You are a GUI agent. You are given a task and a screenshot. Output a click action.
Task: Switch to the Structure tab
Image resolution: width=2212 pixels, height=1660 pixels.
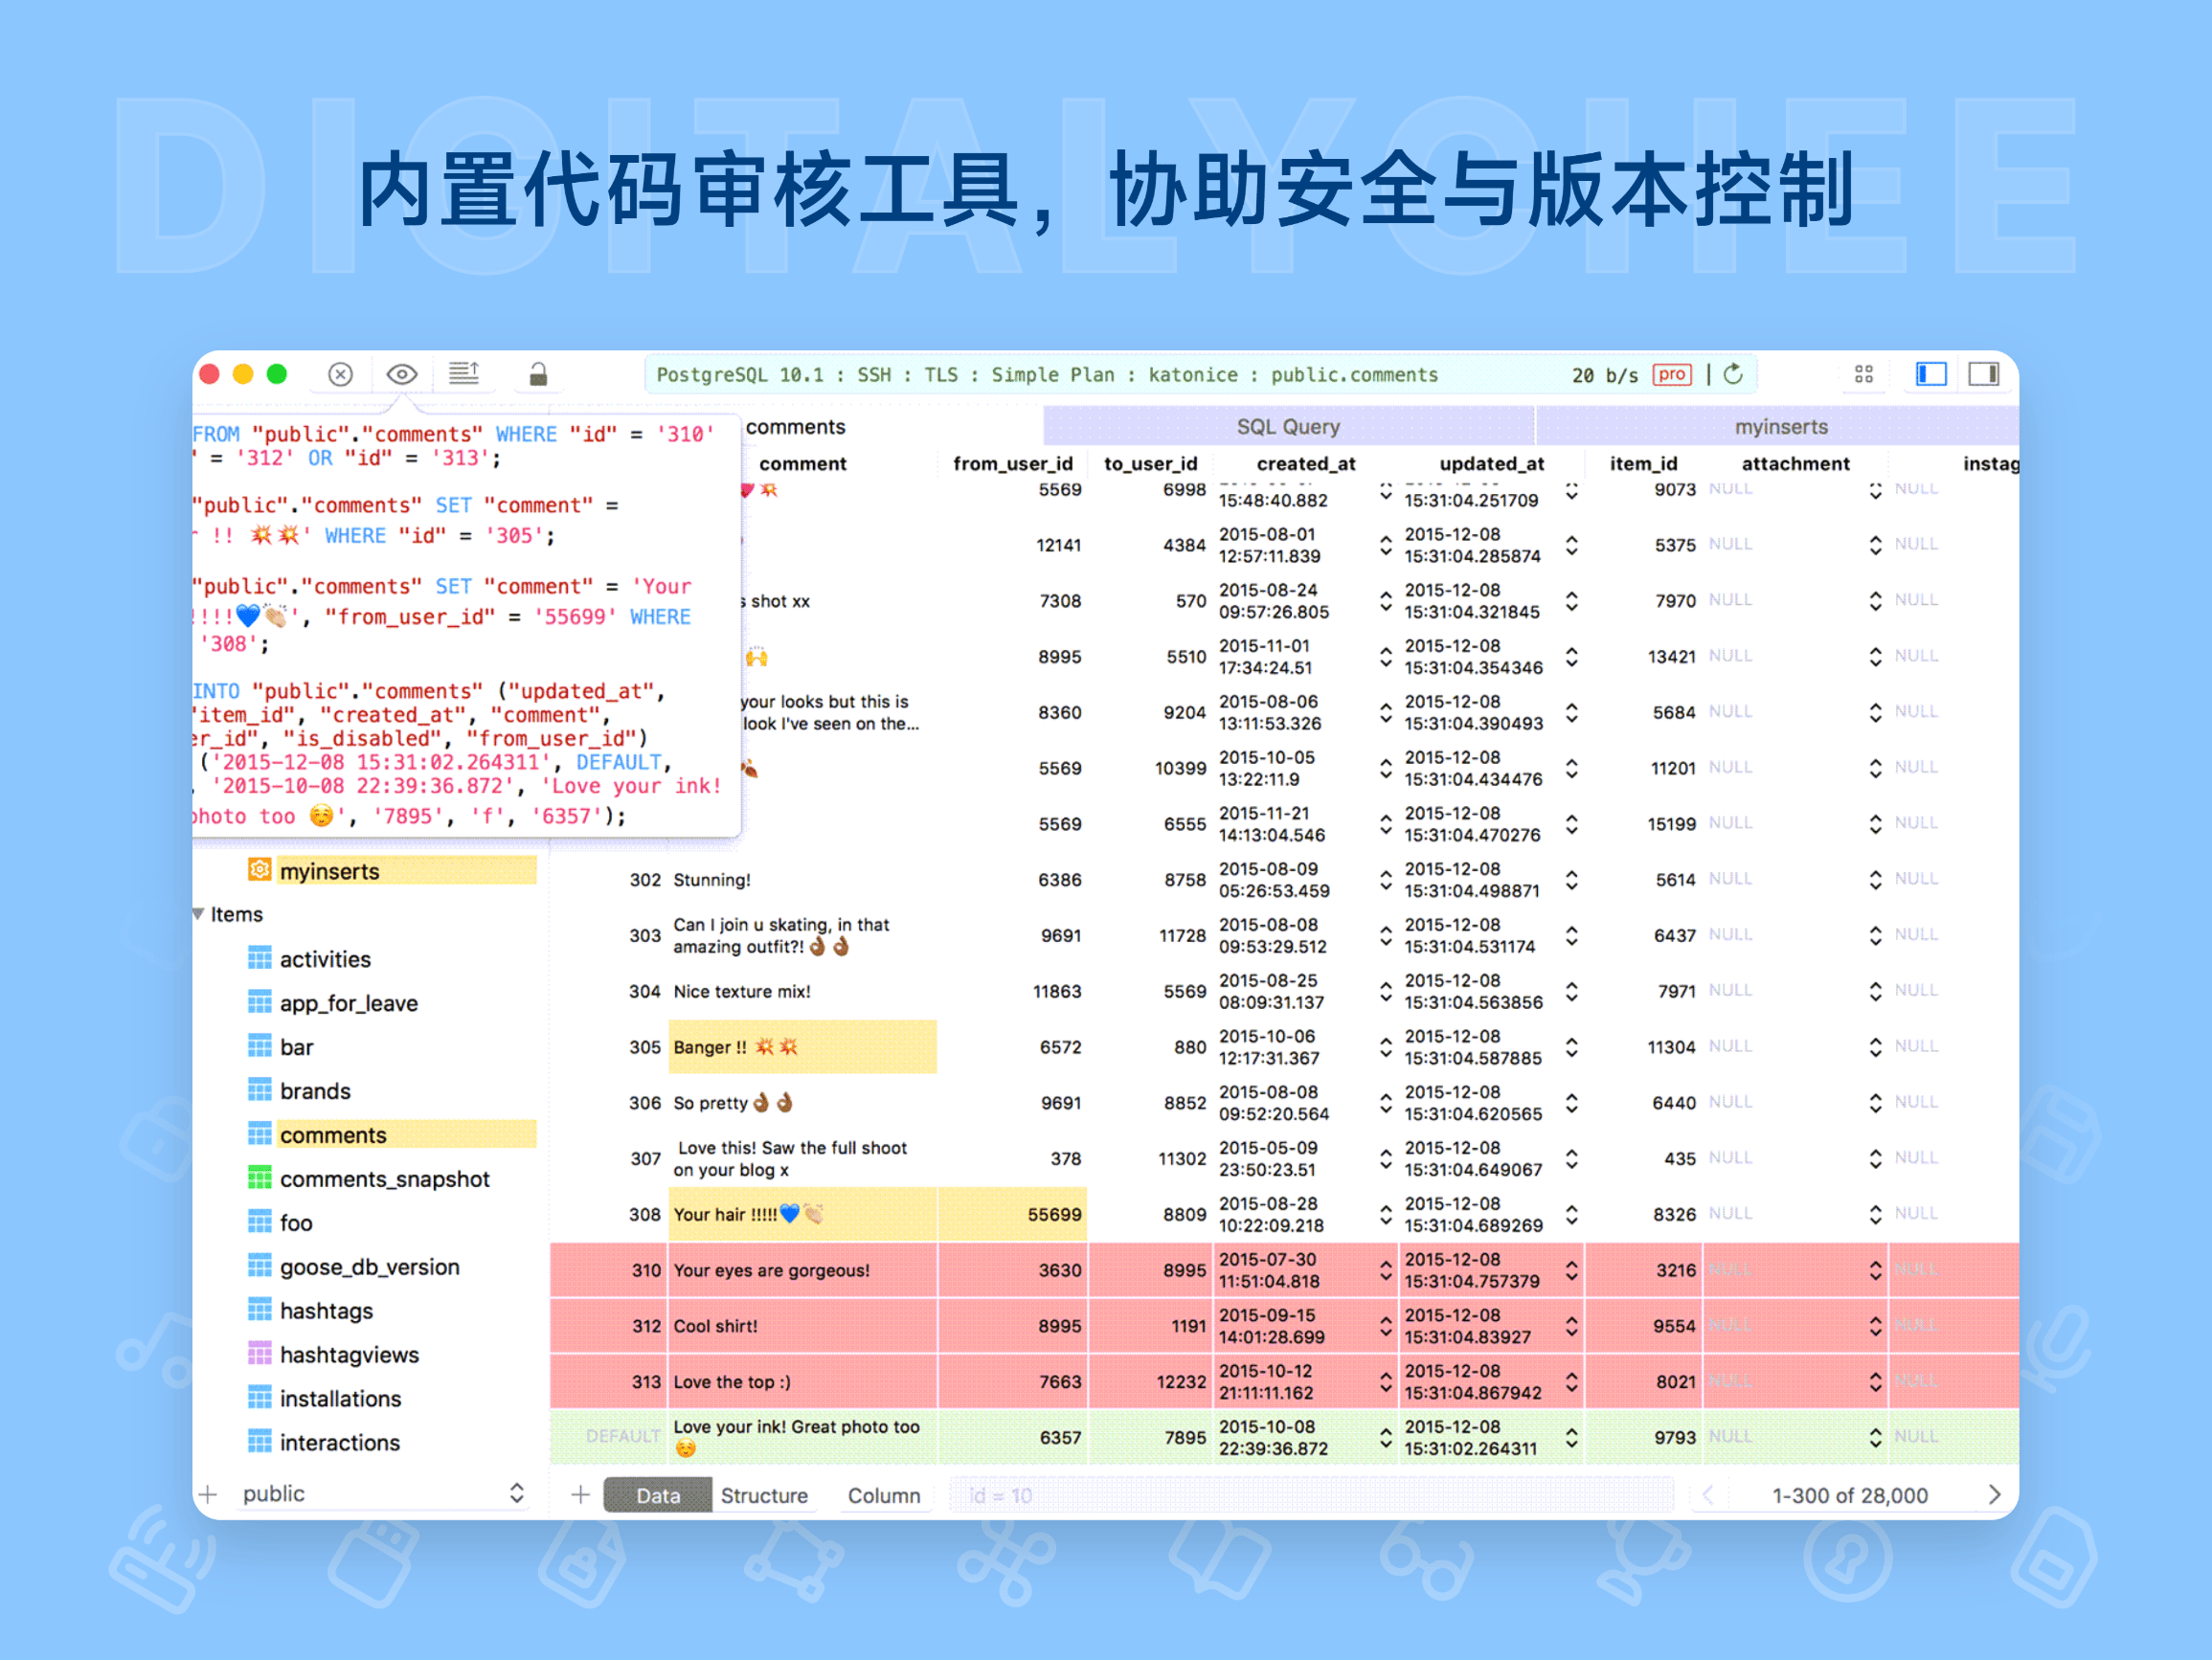(x=764, y=1495)
